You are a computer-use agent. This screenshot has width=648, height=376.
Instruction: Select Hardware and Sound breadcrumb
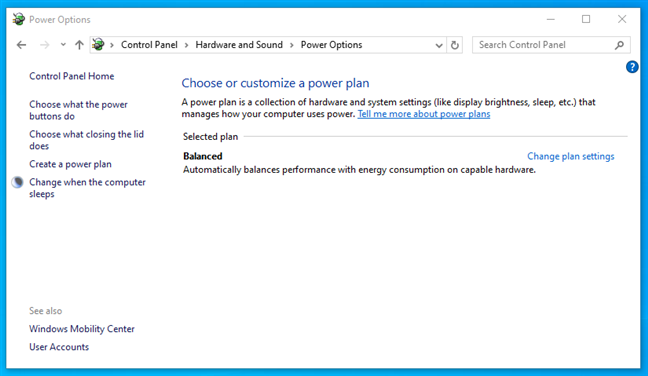pos(239,45)
